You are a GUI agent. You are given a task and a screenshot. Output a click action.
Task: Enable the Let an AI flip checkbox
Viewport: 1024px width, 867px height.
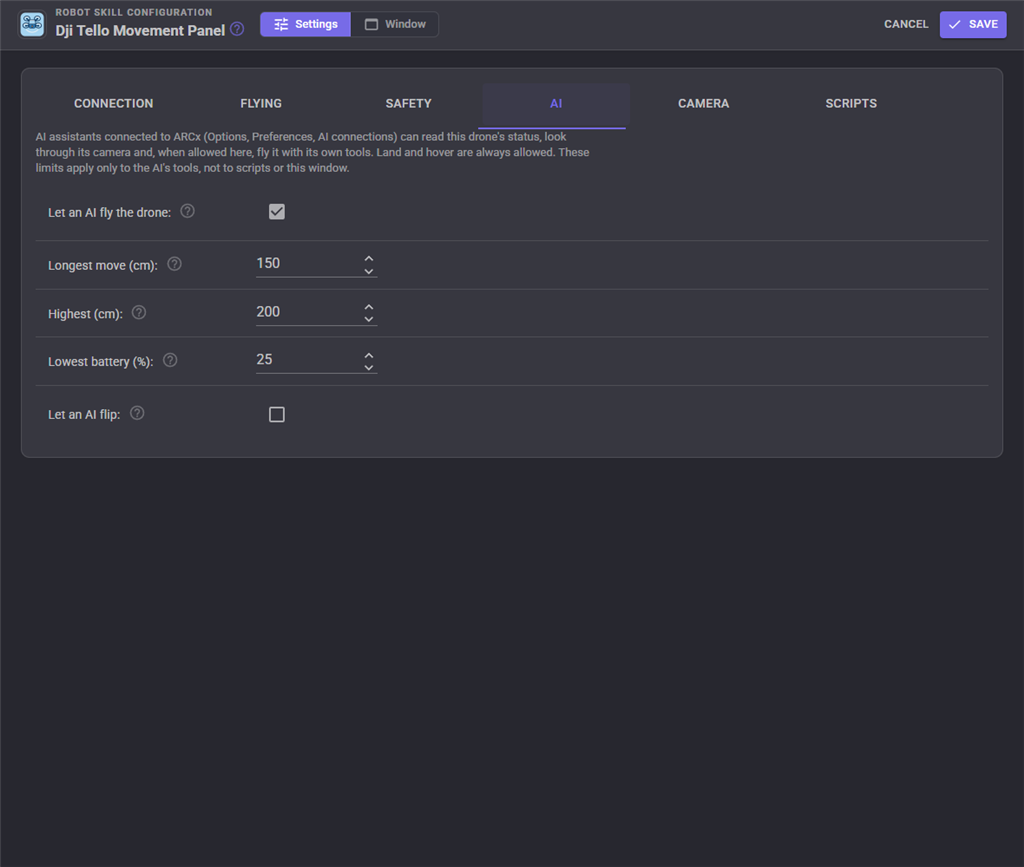point(277,415)
